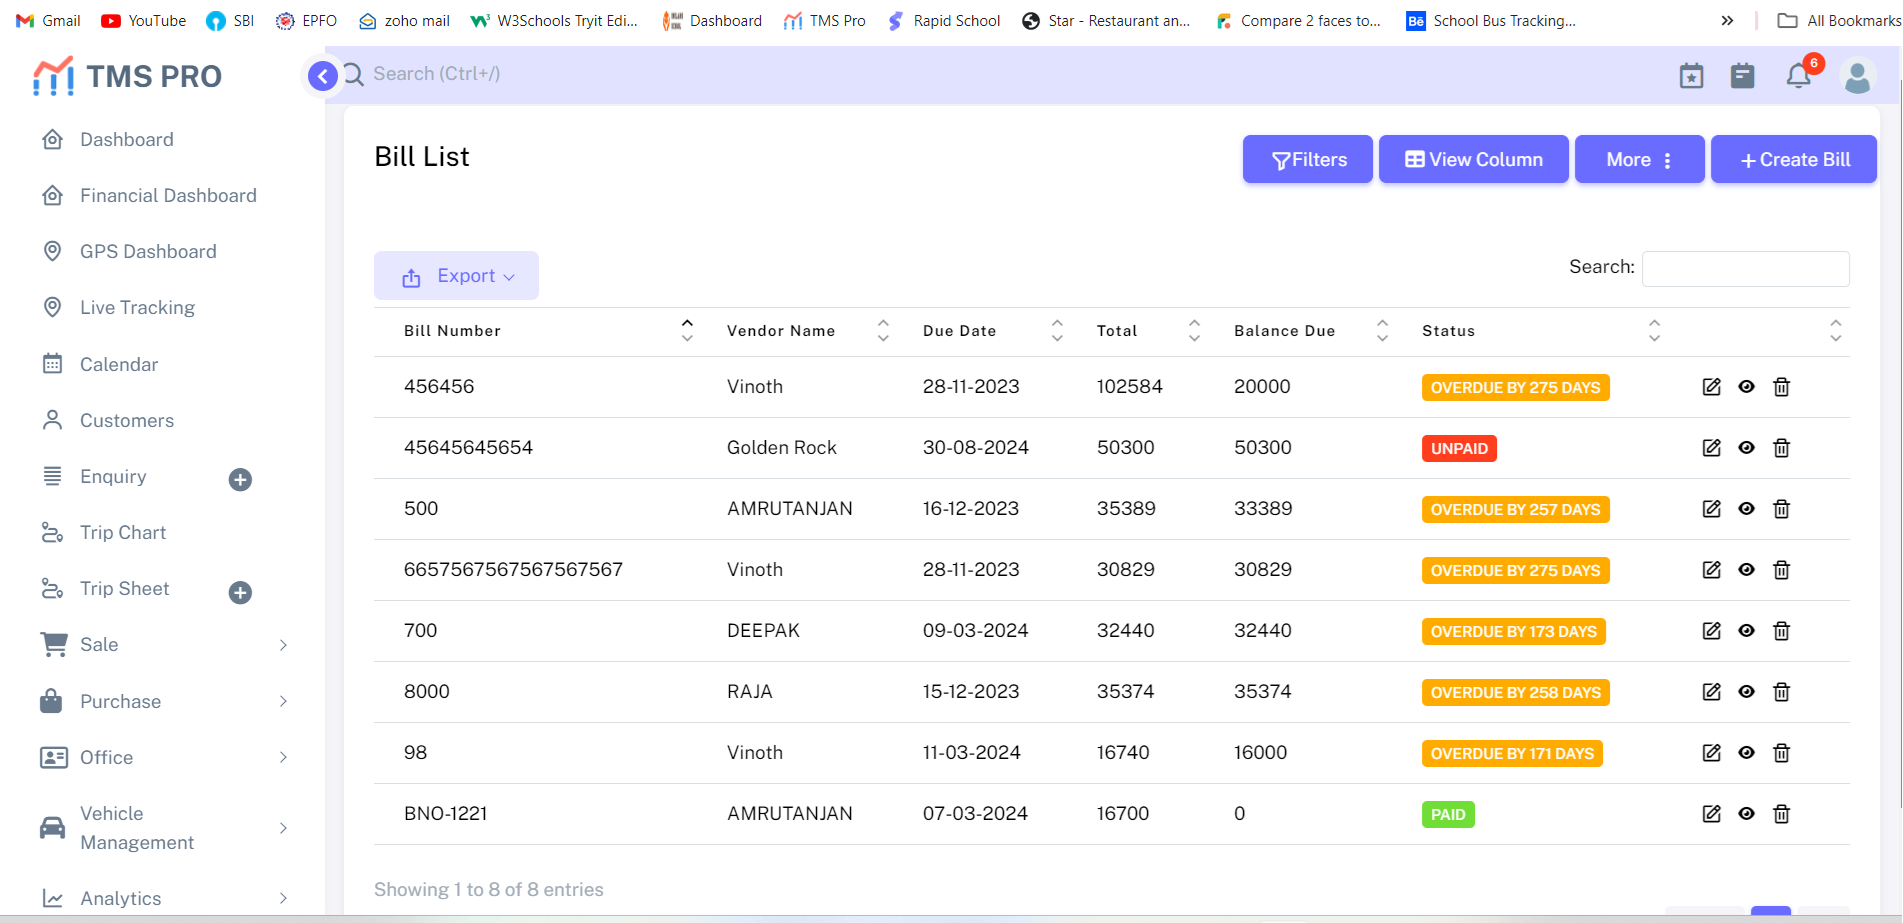Open the More options dropdown
Image resolution: width=1903 pixels, height=923 pixels.
coord(1639,160)
